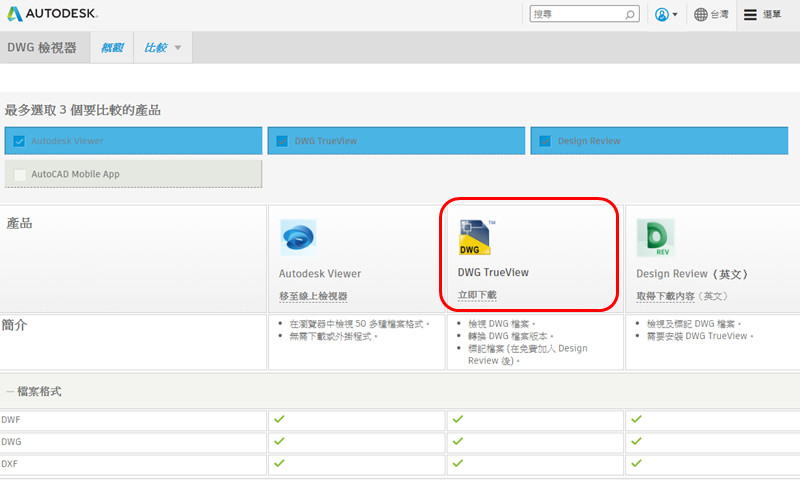Open the hamburger menu icon
800x480 pixels.
coord(750,15)
